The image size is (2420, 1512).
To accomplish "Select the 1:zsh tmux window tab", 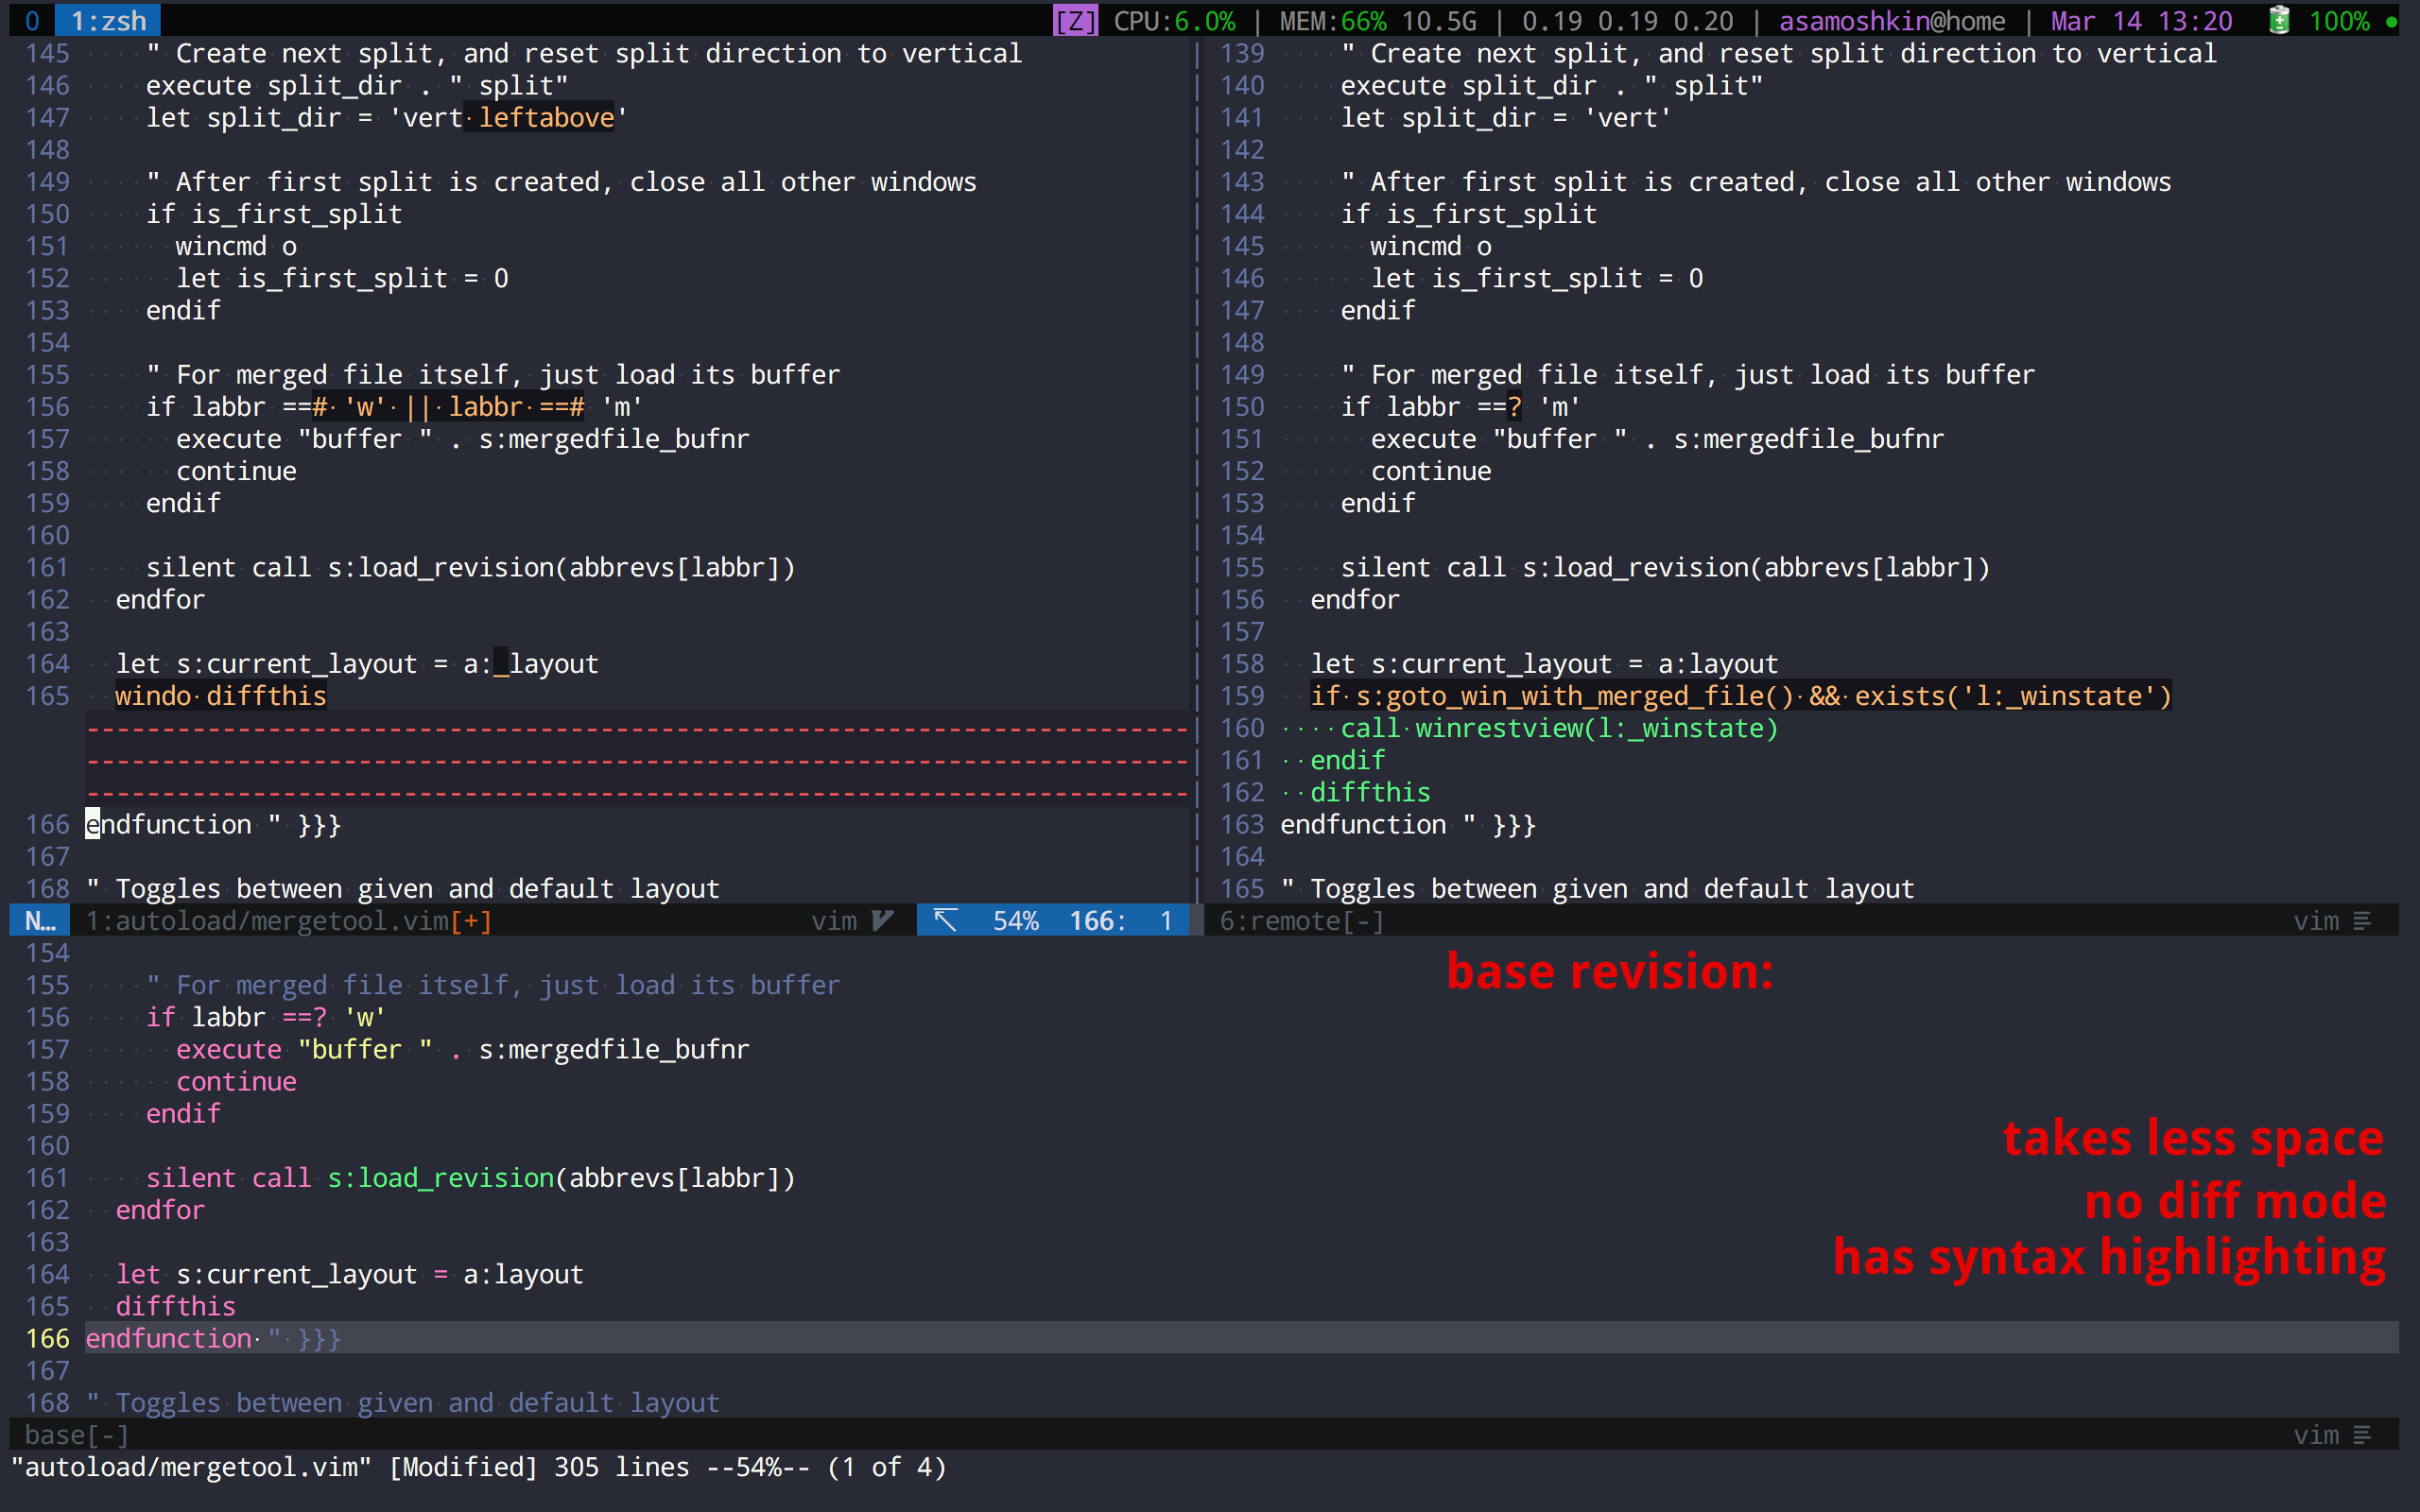I will tap(108, 21).
